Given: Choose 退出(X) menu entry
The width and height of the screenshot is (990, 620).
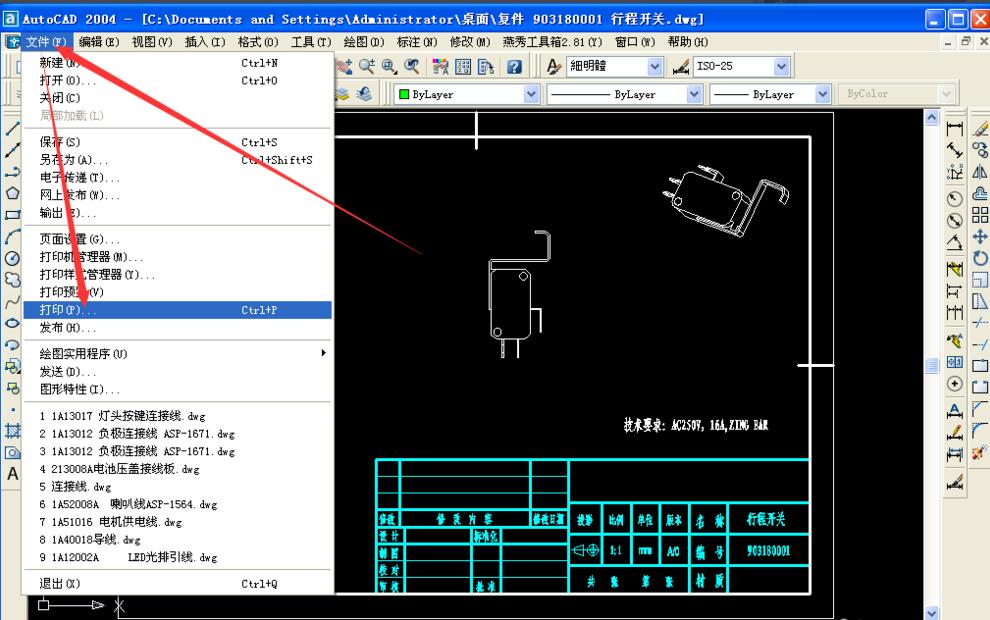Looking at the screenshot, I should pos(177,583).
